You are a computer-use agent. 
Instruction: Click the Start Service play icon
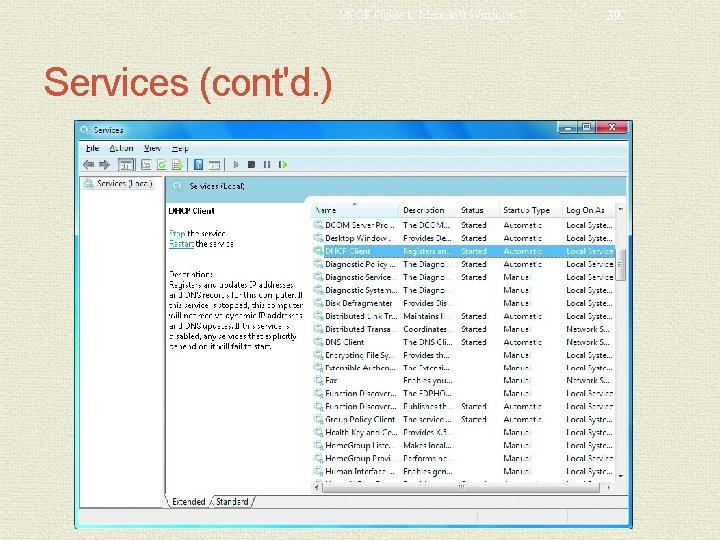pyautogui.click(x=236, y=164)
